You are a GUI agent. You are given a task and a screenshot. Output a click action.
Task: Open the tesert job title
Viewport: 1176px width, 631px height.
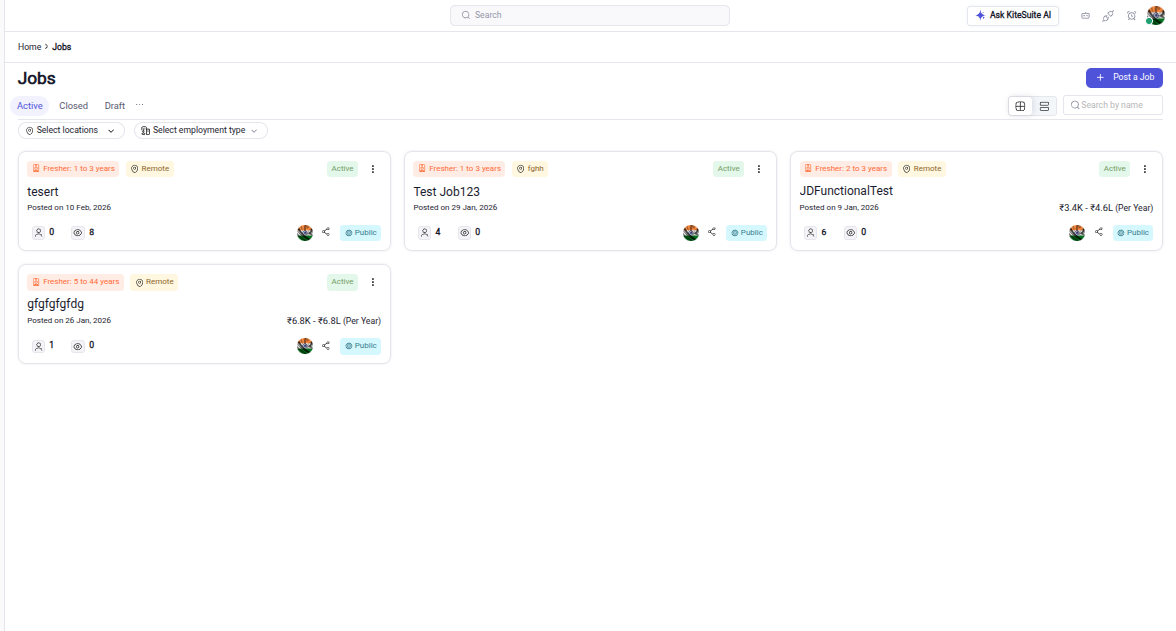43,192
